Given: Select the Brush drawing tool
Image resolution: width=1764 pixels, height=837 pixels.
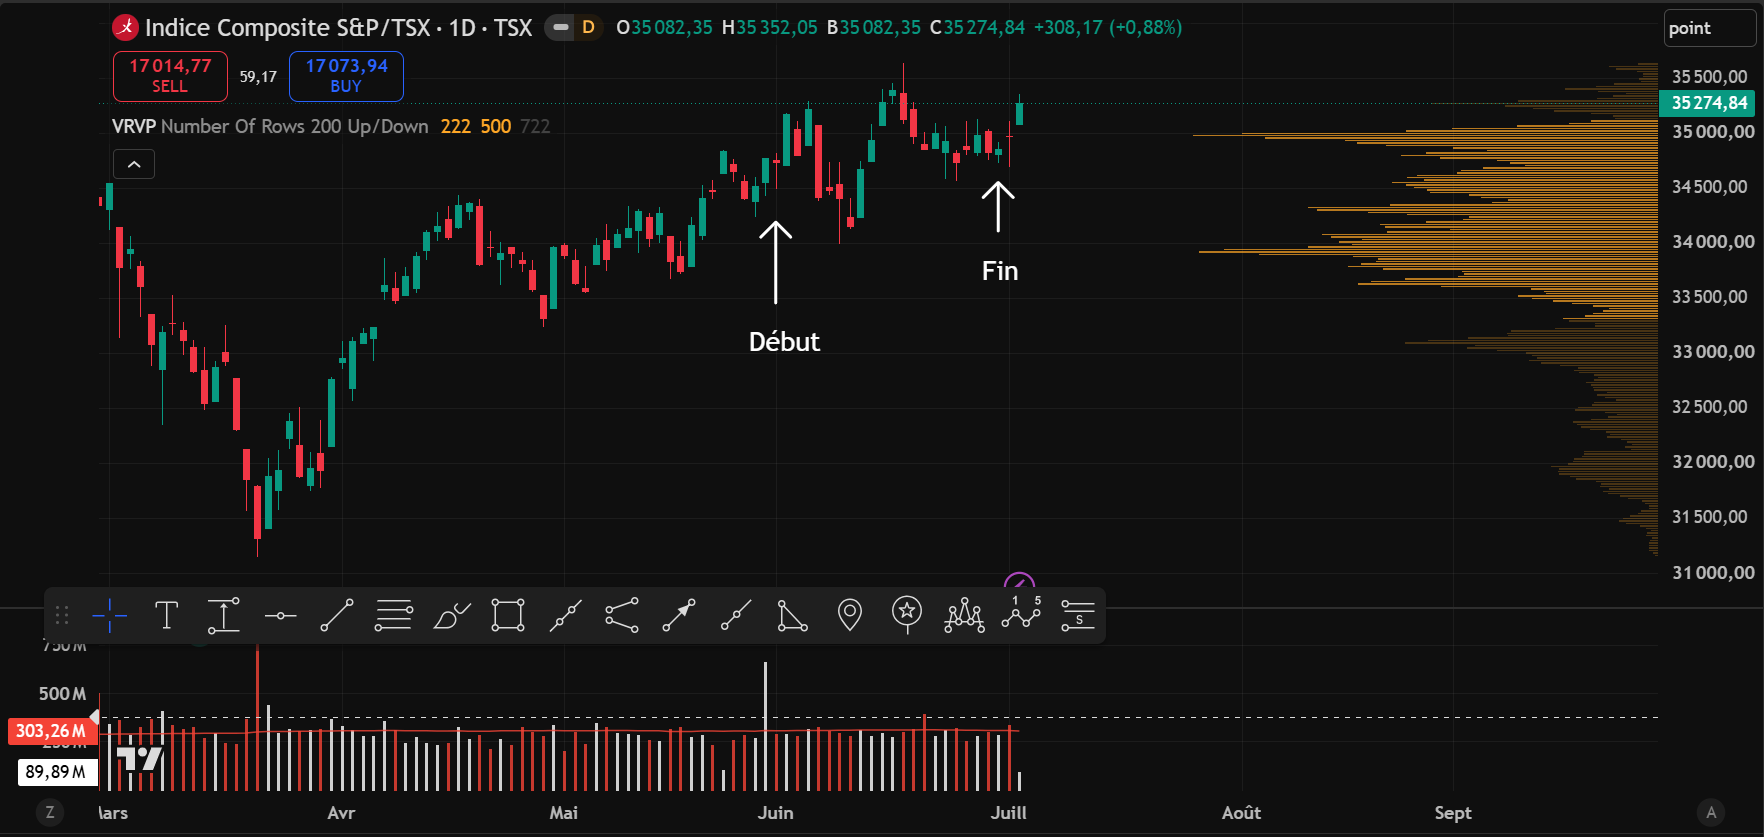Looking at the screenshot, I should (x=451, y=615).
